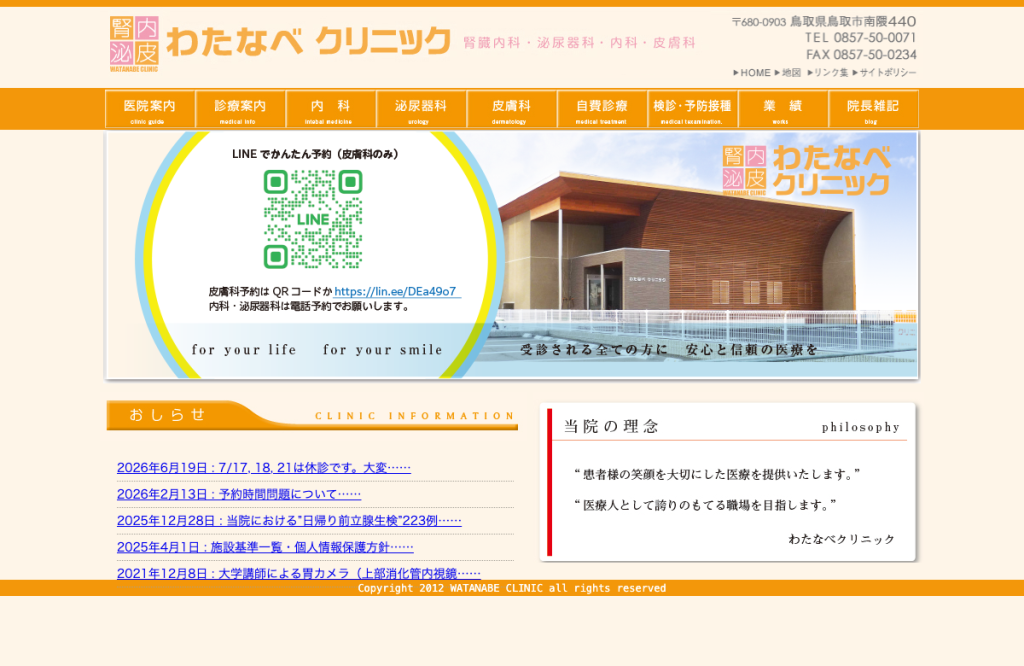Follow the lin.ee LINE reservation URL
The image size is (1024, 666).
click(x=395, y=292)
